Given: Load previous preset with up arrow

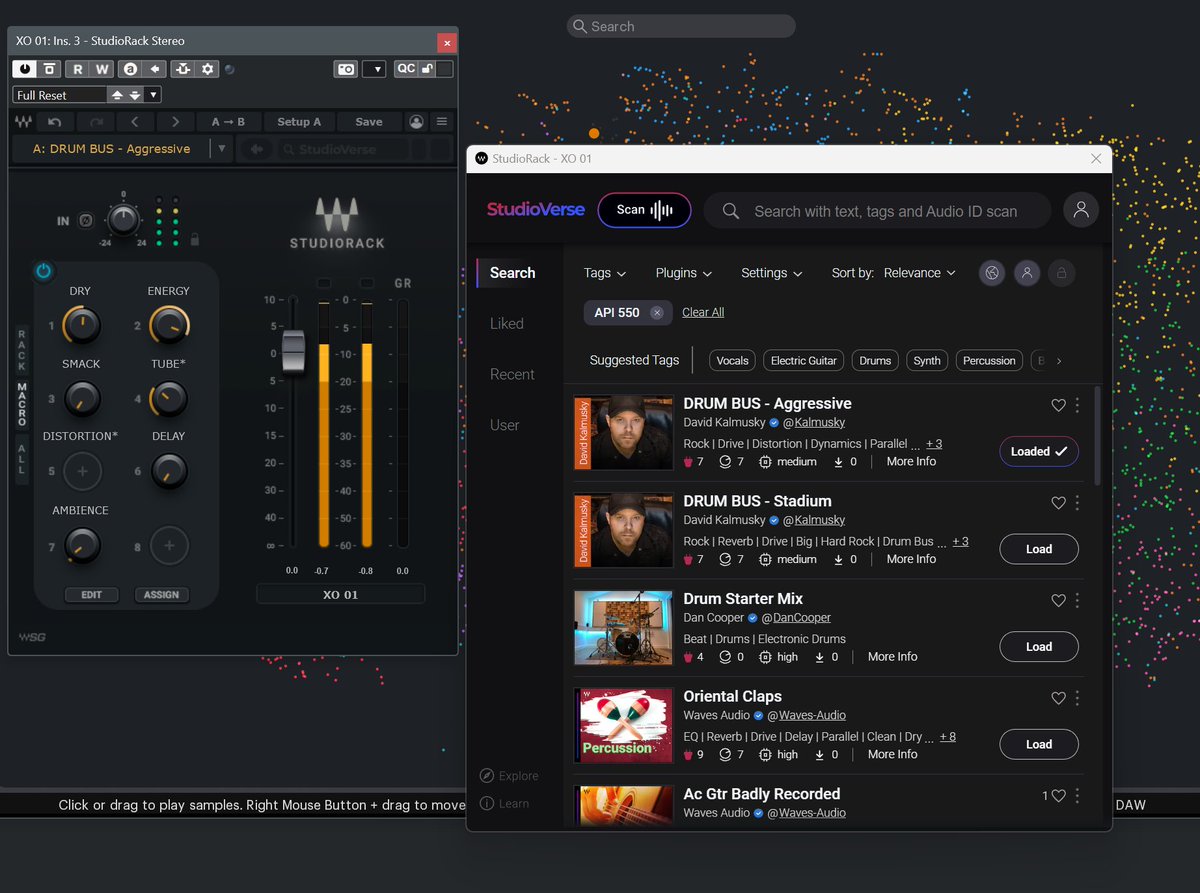Looking at the screenshot, I should [116, 95].
